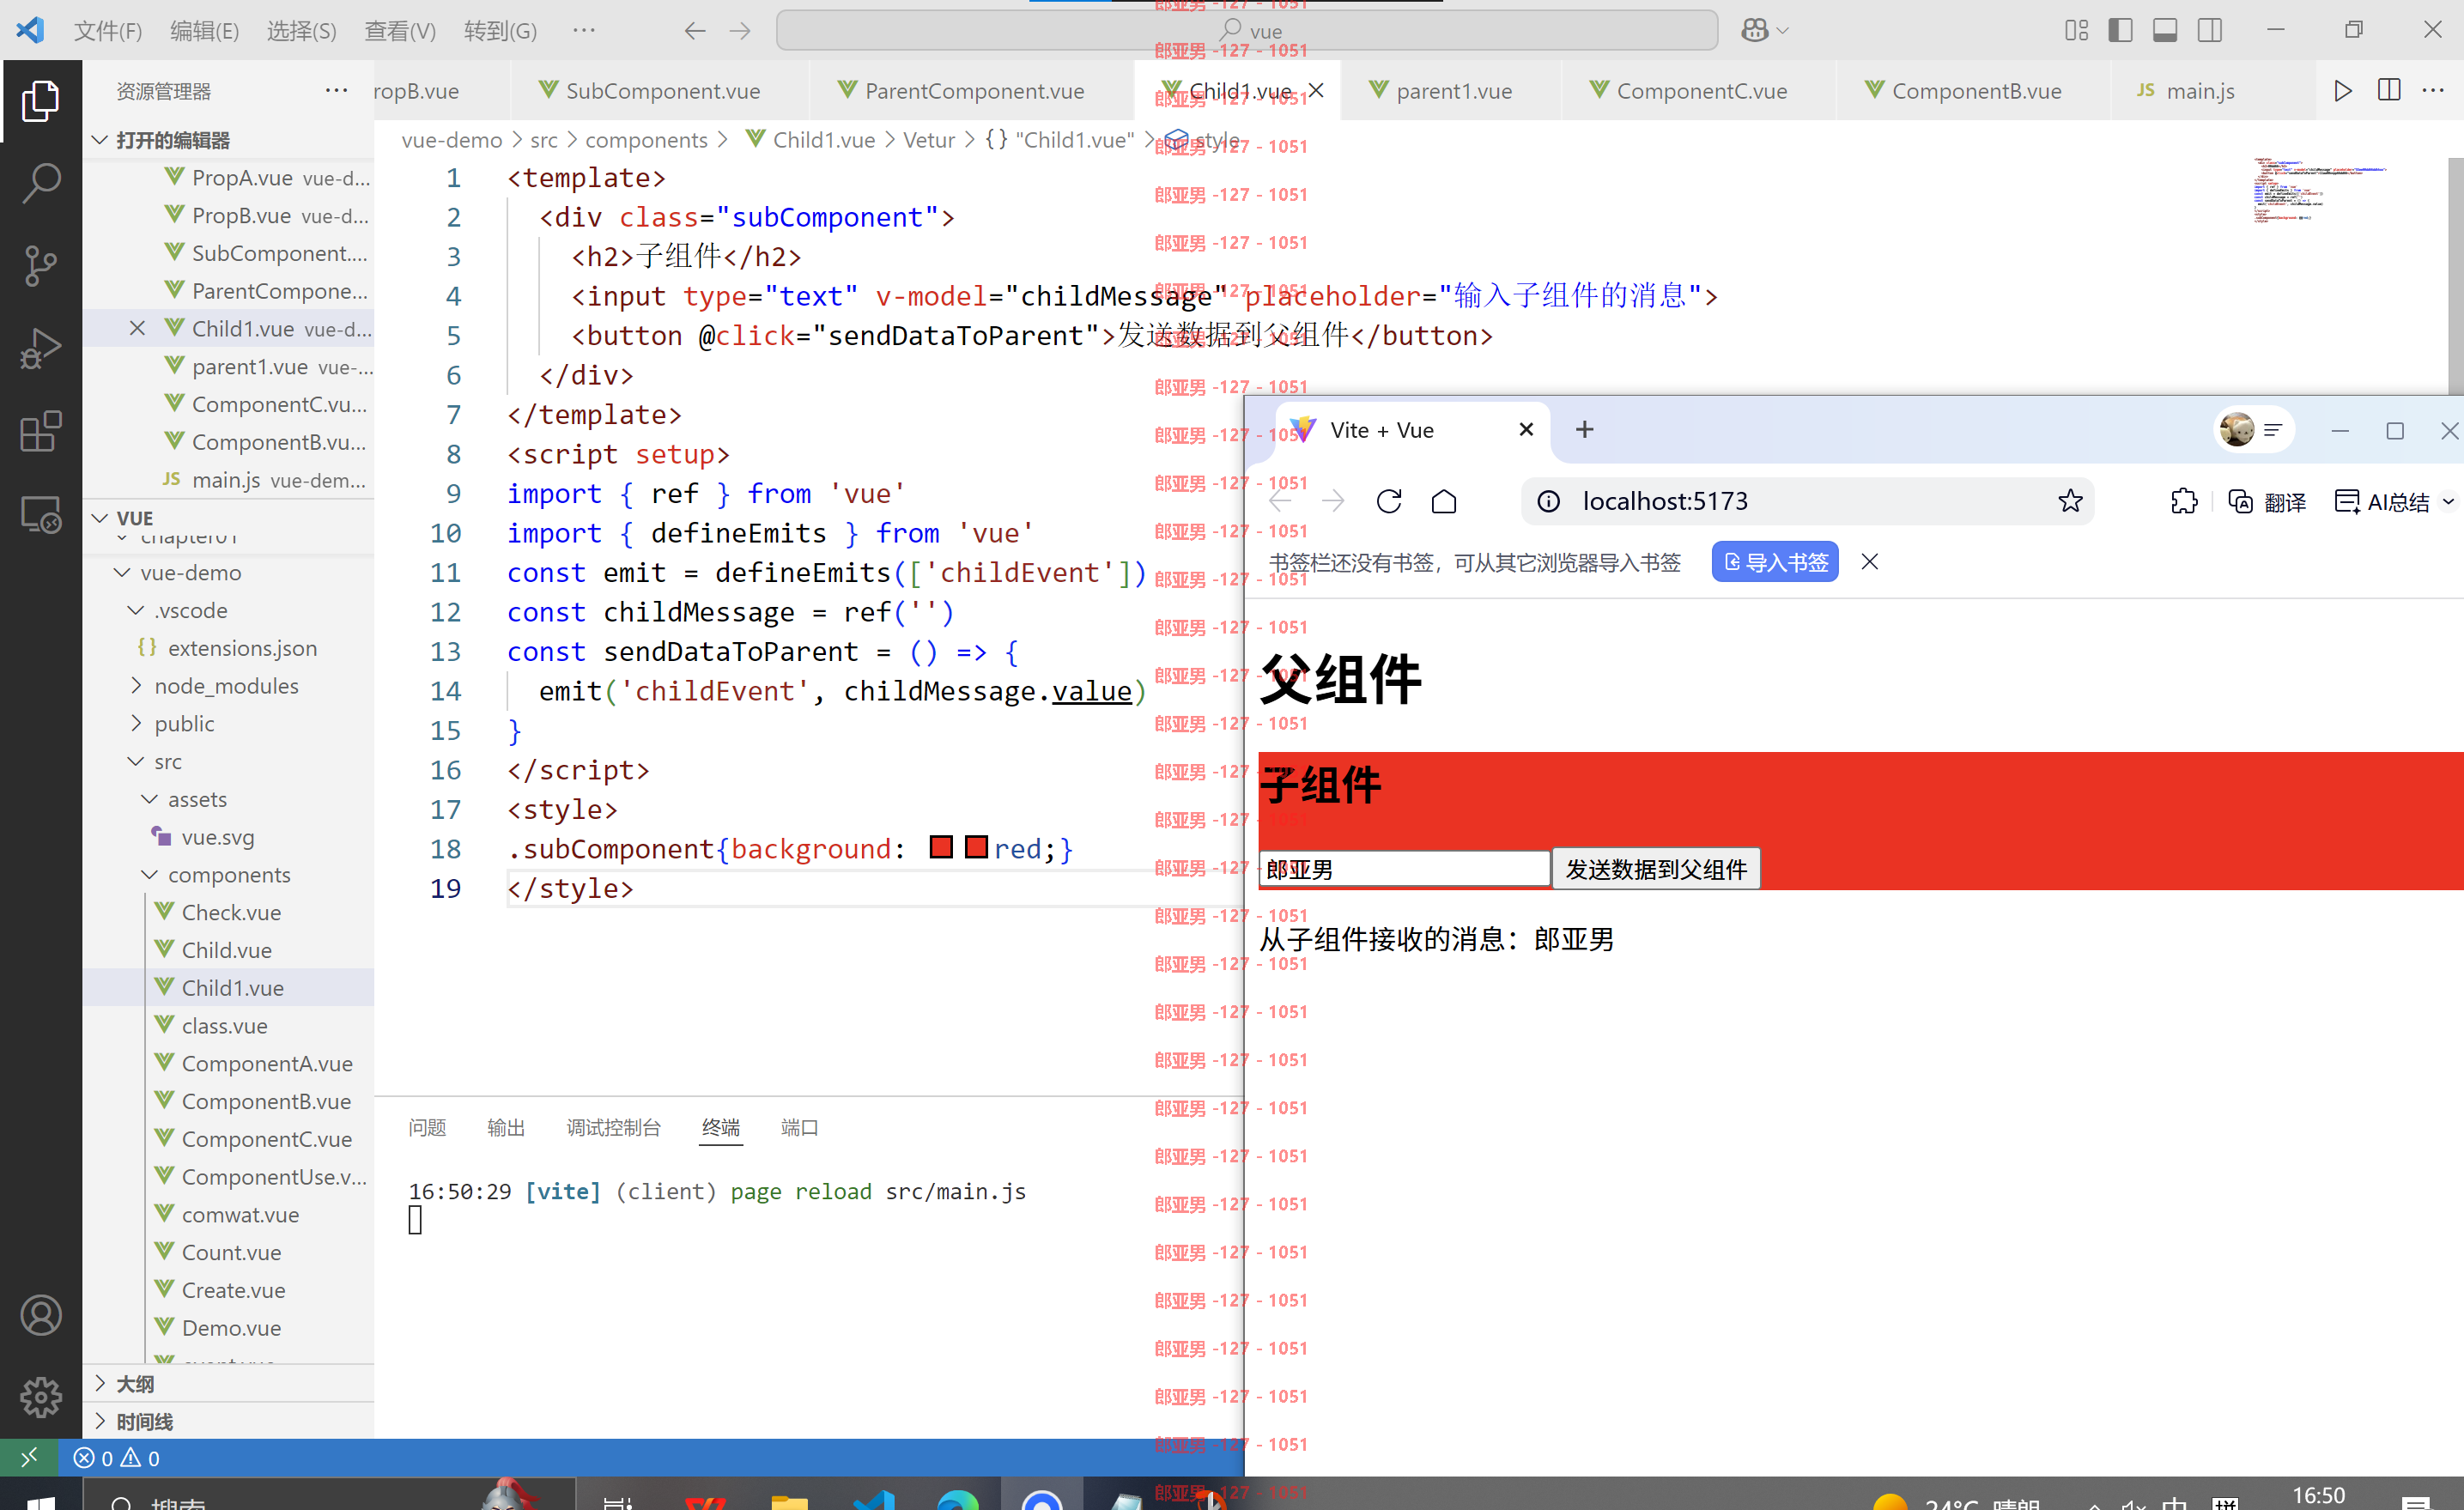This screenshot has height=1510, width=2464.
Task: Click the translate button in browser
Action: (2266, 502)
